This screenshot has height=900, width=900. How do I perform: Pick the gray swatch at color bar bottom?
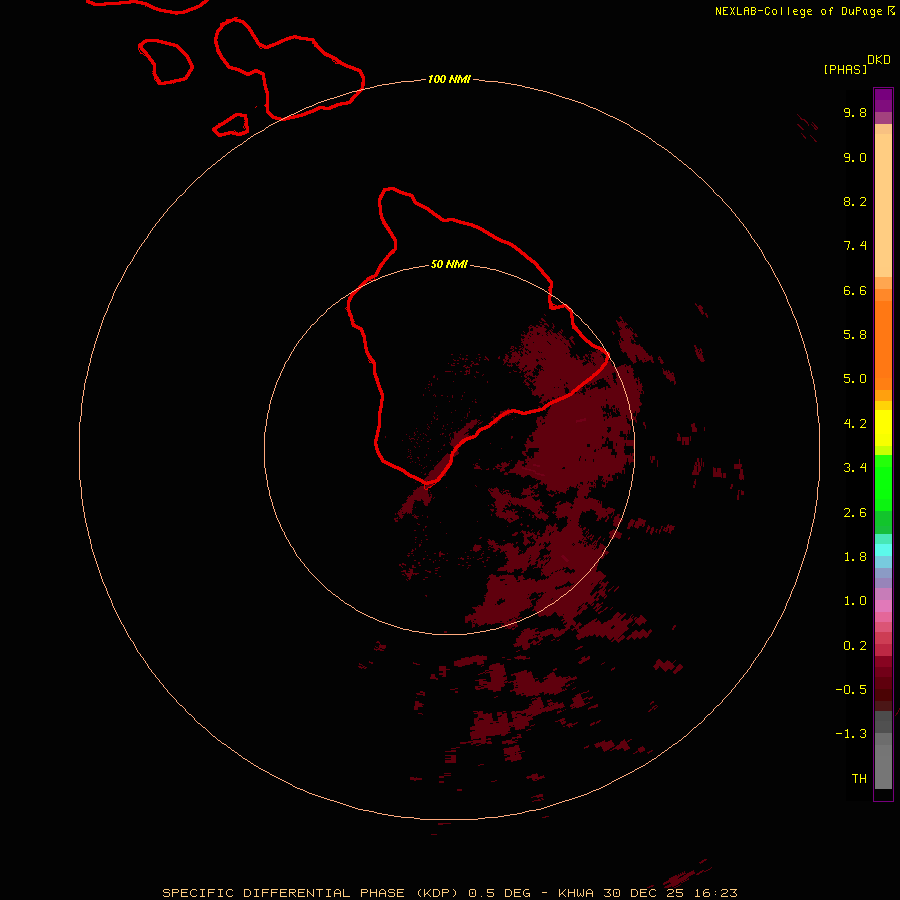pos(883,766)
